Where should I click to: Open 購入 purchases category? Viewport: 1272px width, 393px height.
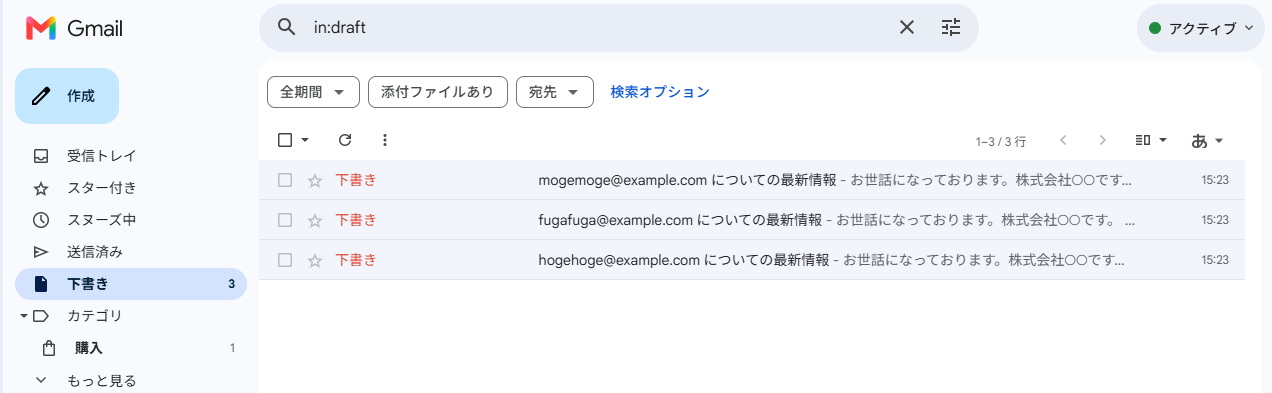click(130, 348)
